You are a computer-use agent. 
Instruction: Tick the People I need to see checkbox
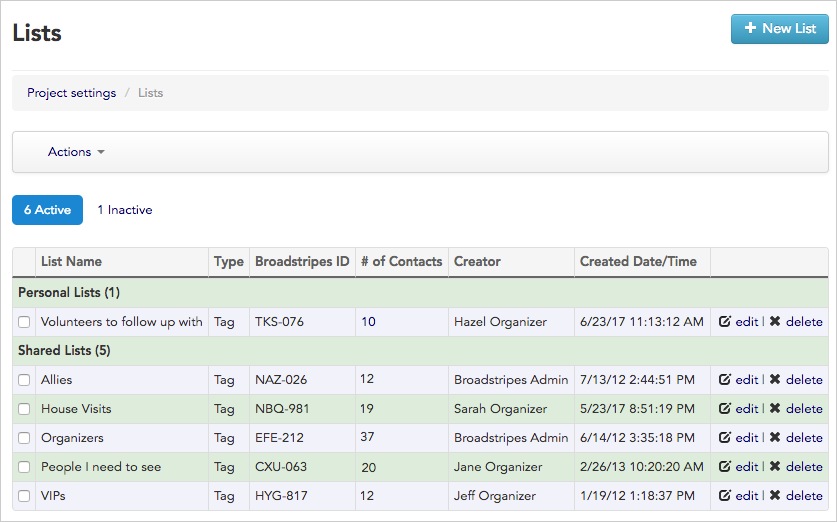click(x=24, y=467)
